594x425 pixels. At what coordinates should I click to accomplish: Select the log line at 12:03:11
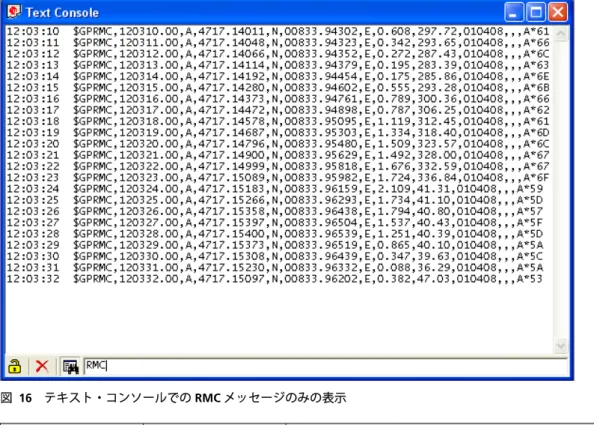pos(278,42)
